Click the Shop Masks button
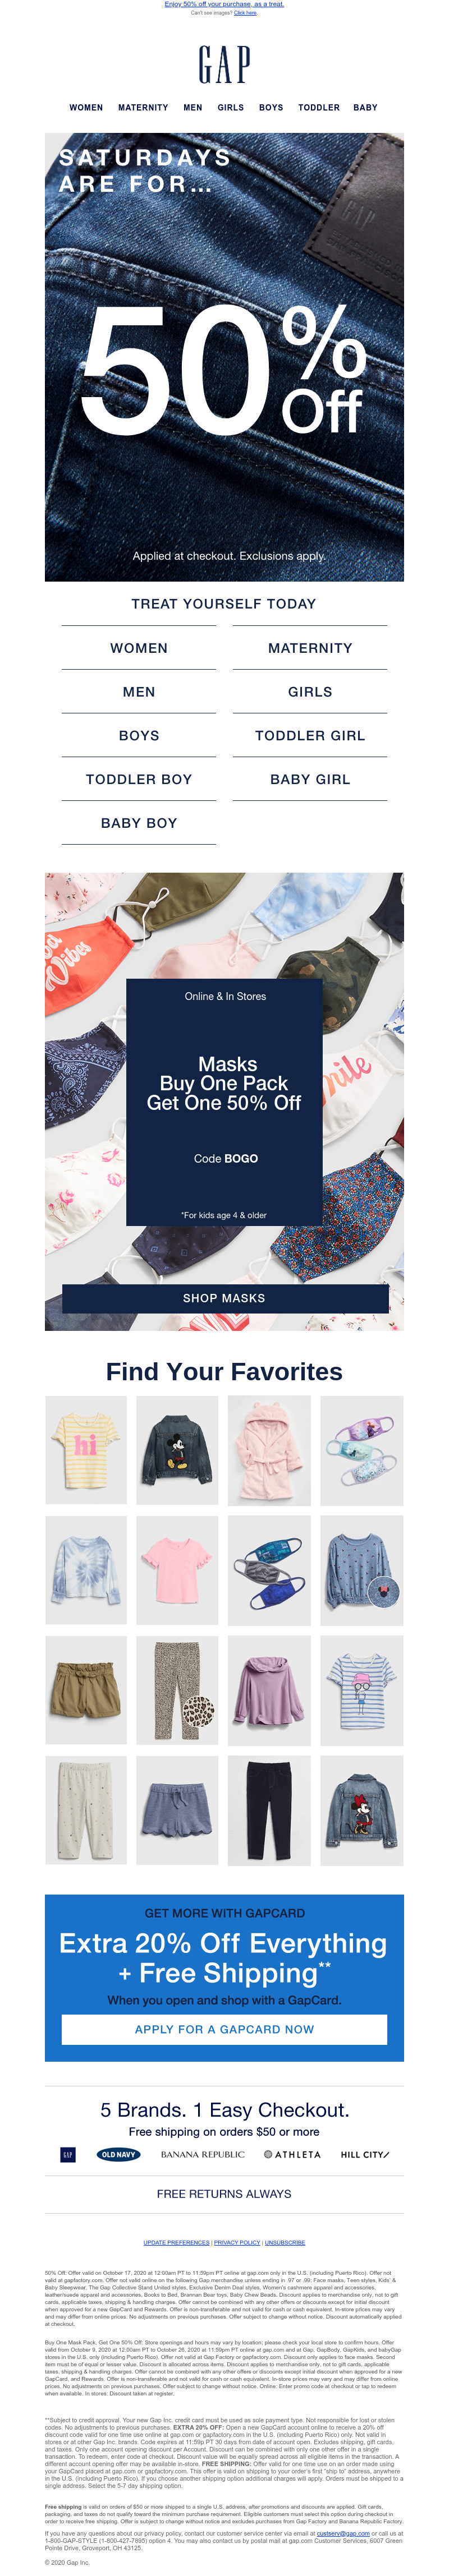 tap(225, 1298)
